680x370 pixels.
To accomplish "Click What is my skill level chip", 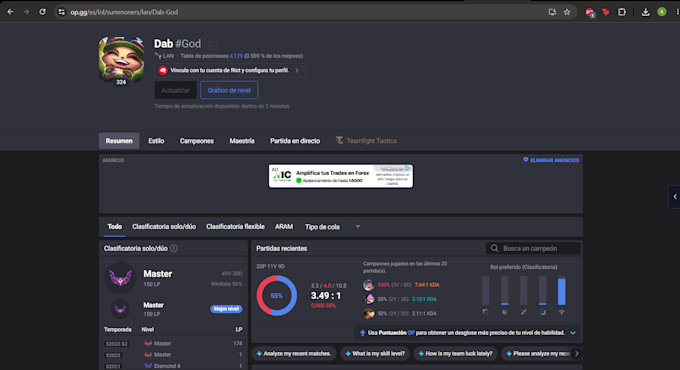I will pos(375,354).
